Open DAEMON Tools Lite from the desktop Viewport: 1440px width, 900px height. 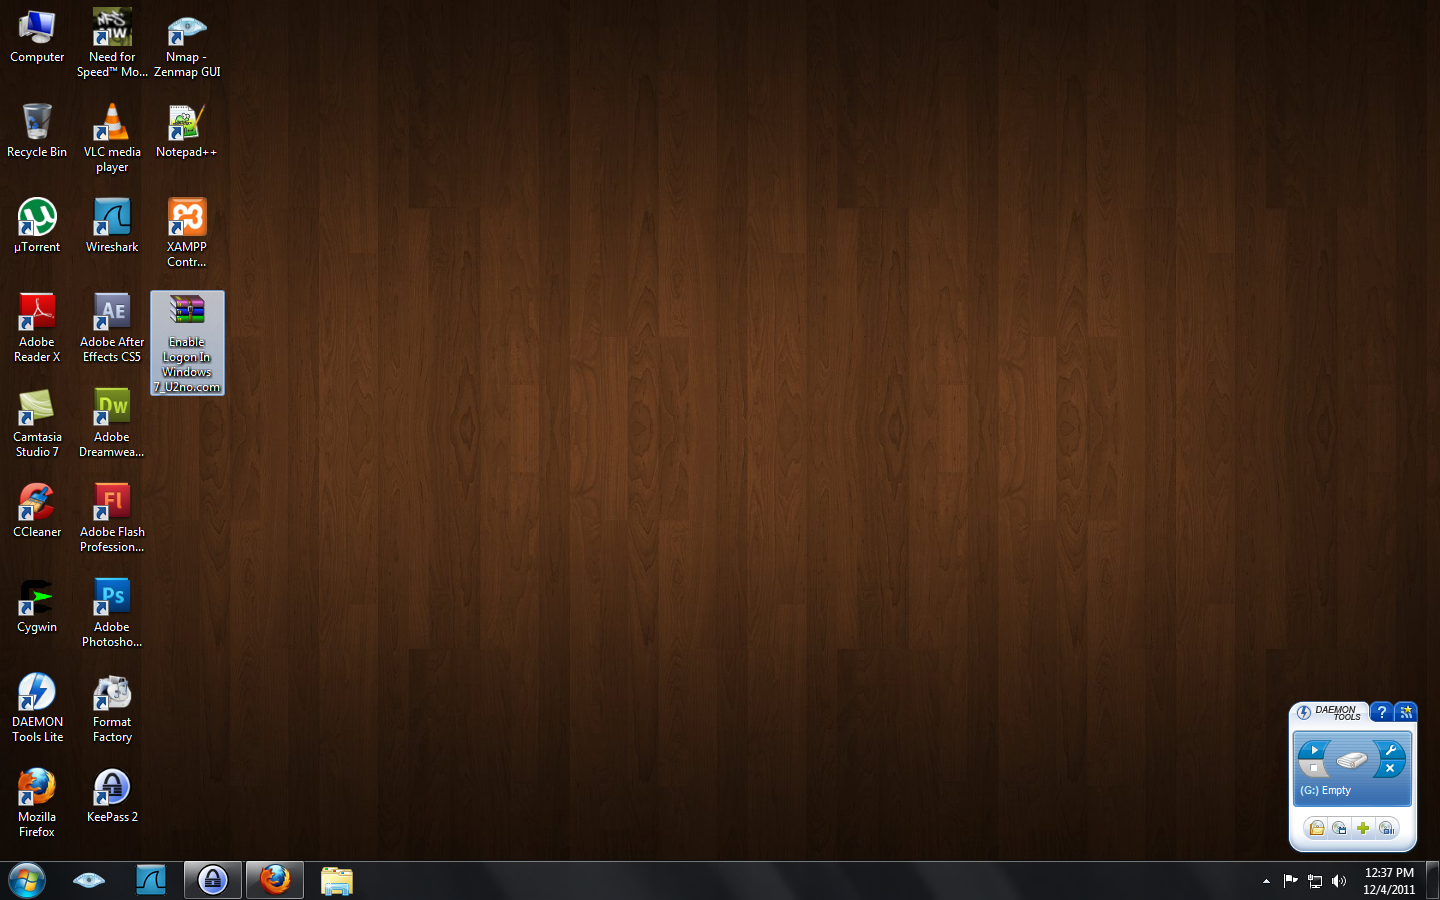tap(37, 695)
